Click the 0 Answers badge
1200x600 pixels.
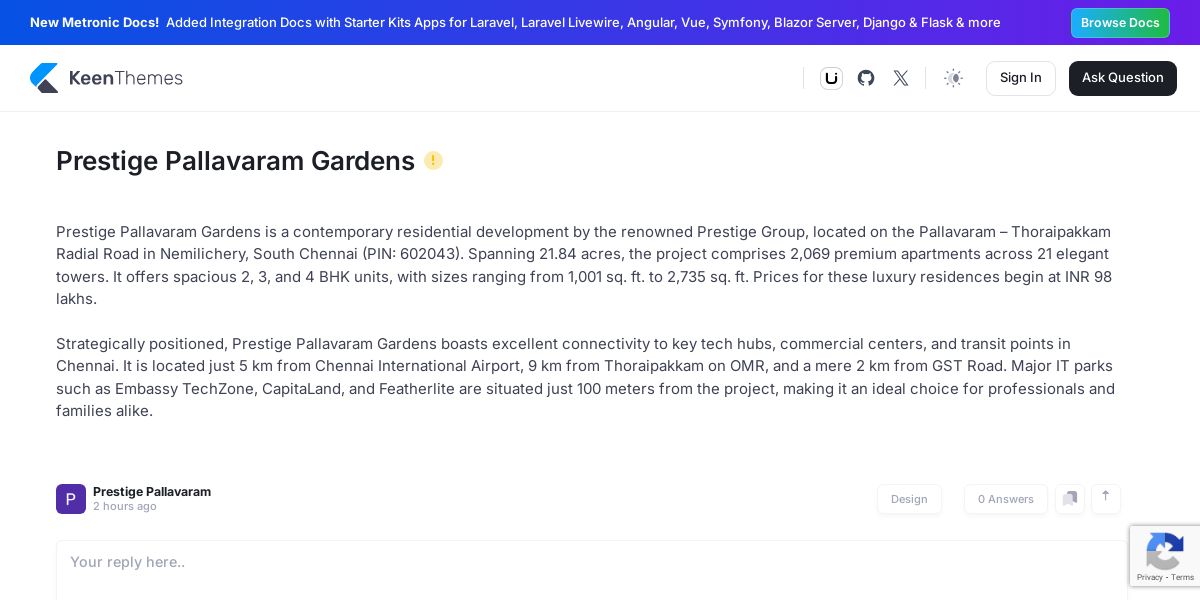pyautogui.click(x=1006, y=499)
